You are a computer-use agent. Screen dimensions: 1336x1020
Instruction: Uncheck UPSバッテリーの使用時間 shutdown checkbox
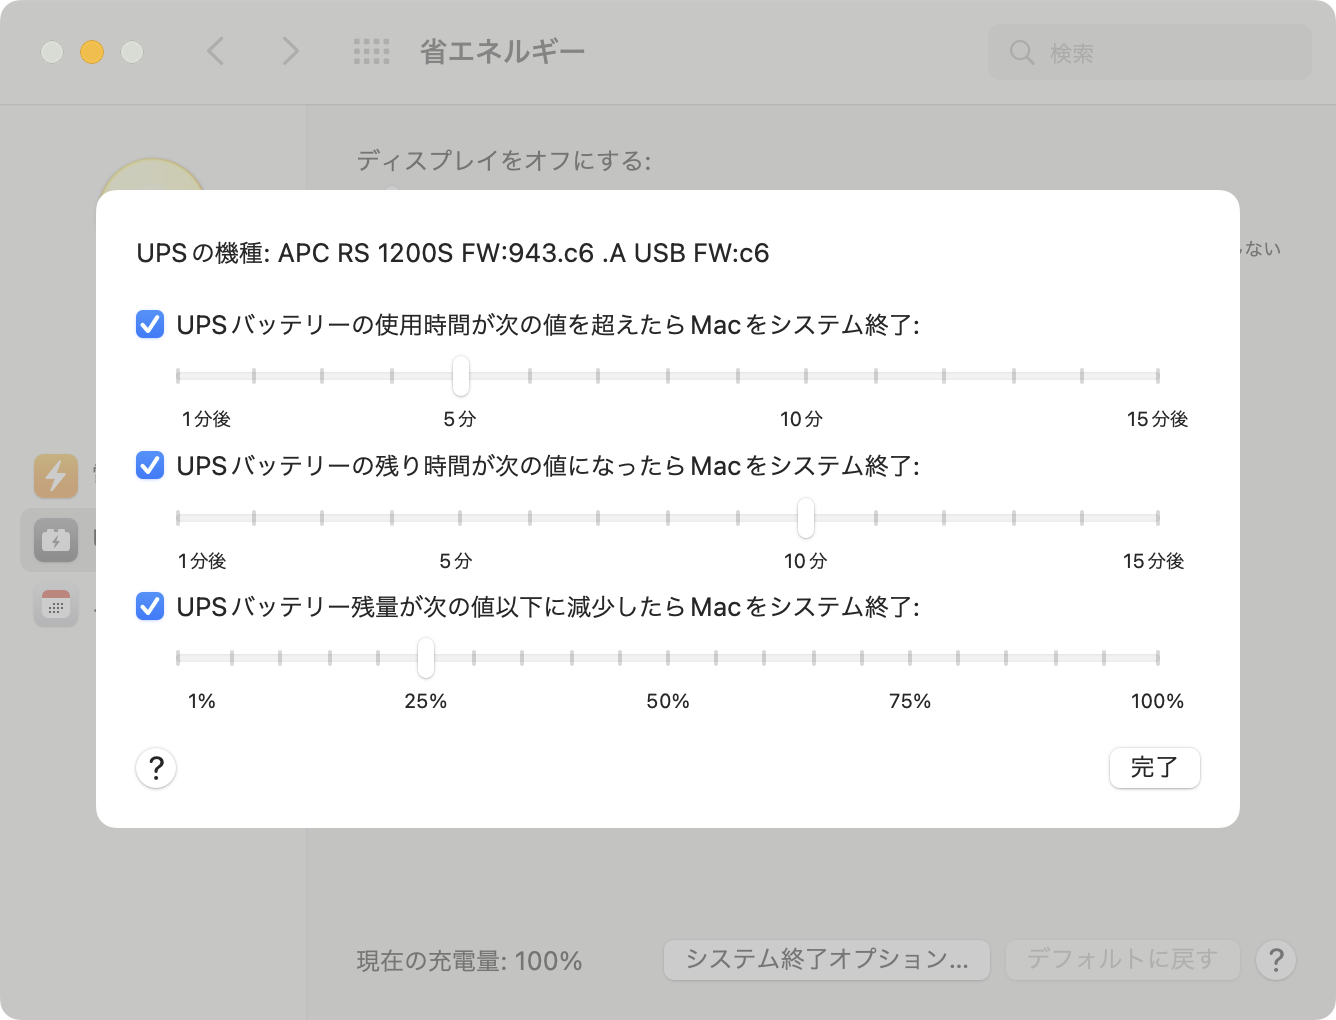(150, 325)
